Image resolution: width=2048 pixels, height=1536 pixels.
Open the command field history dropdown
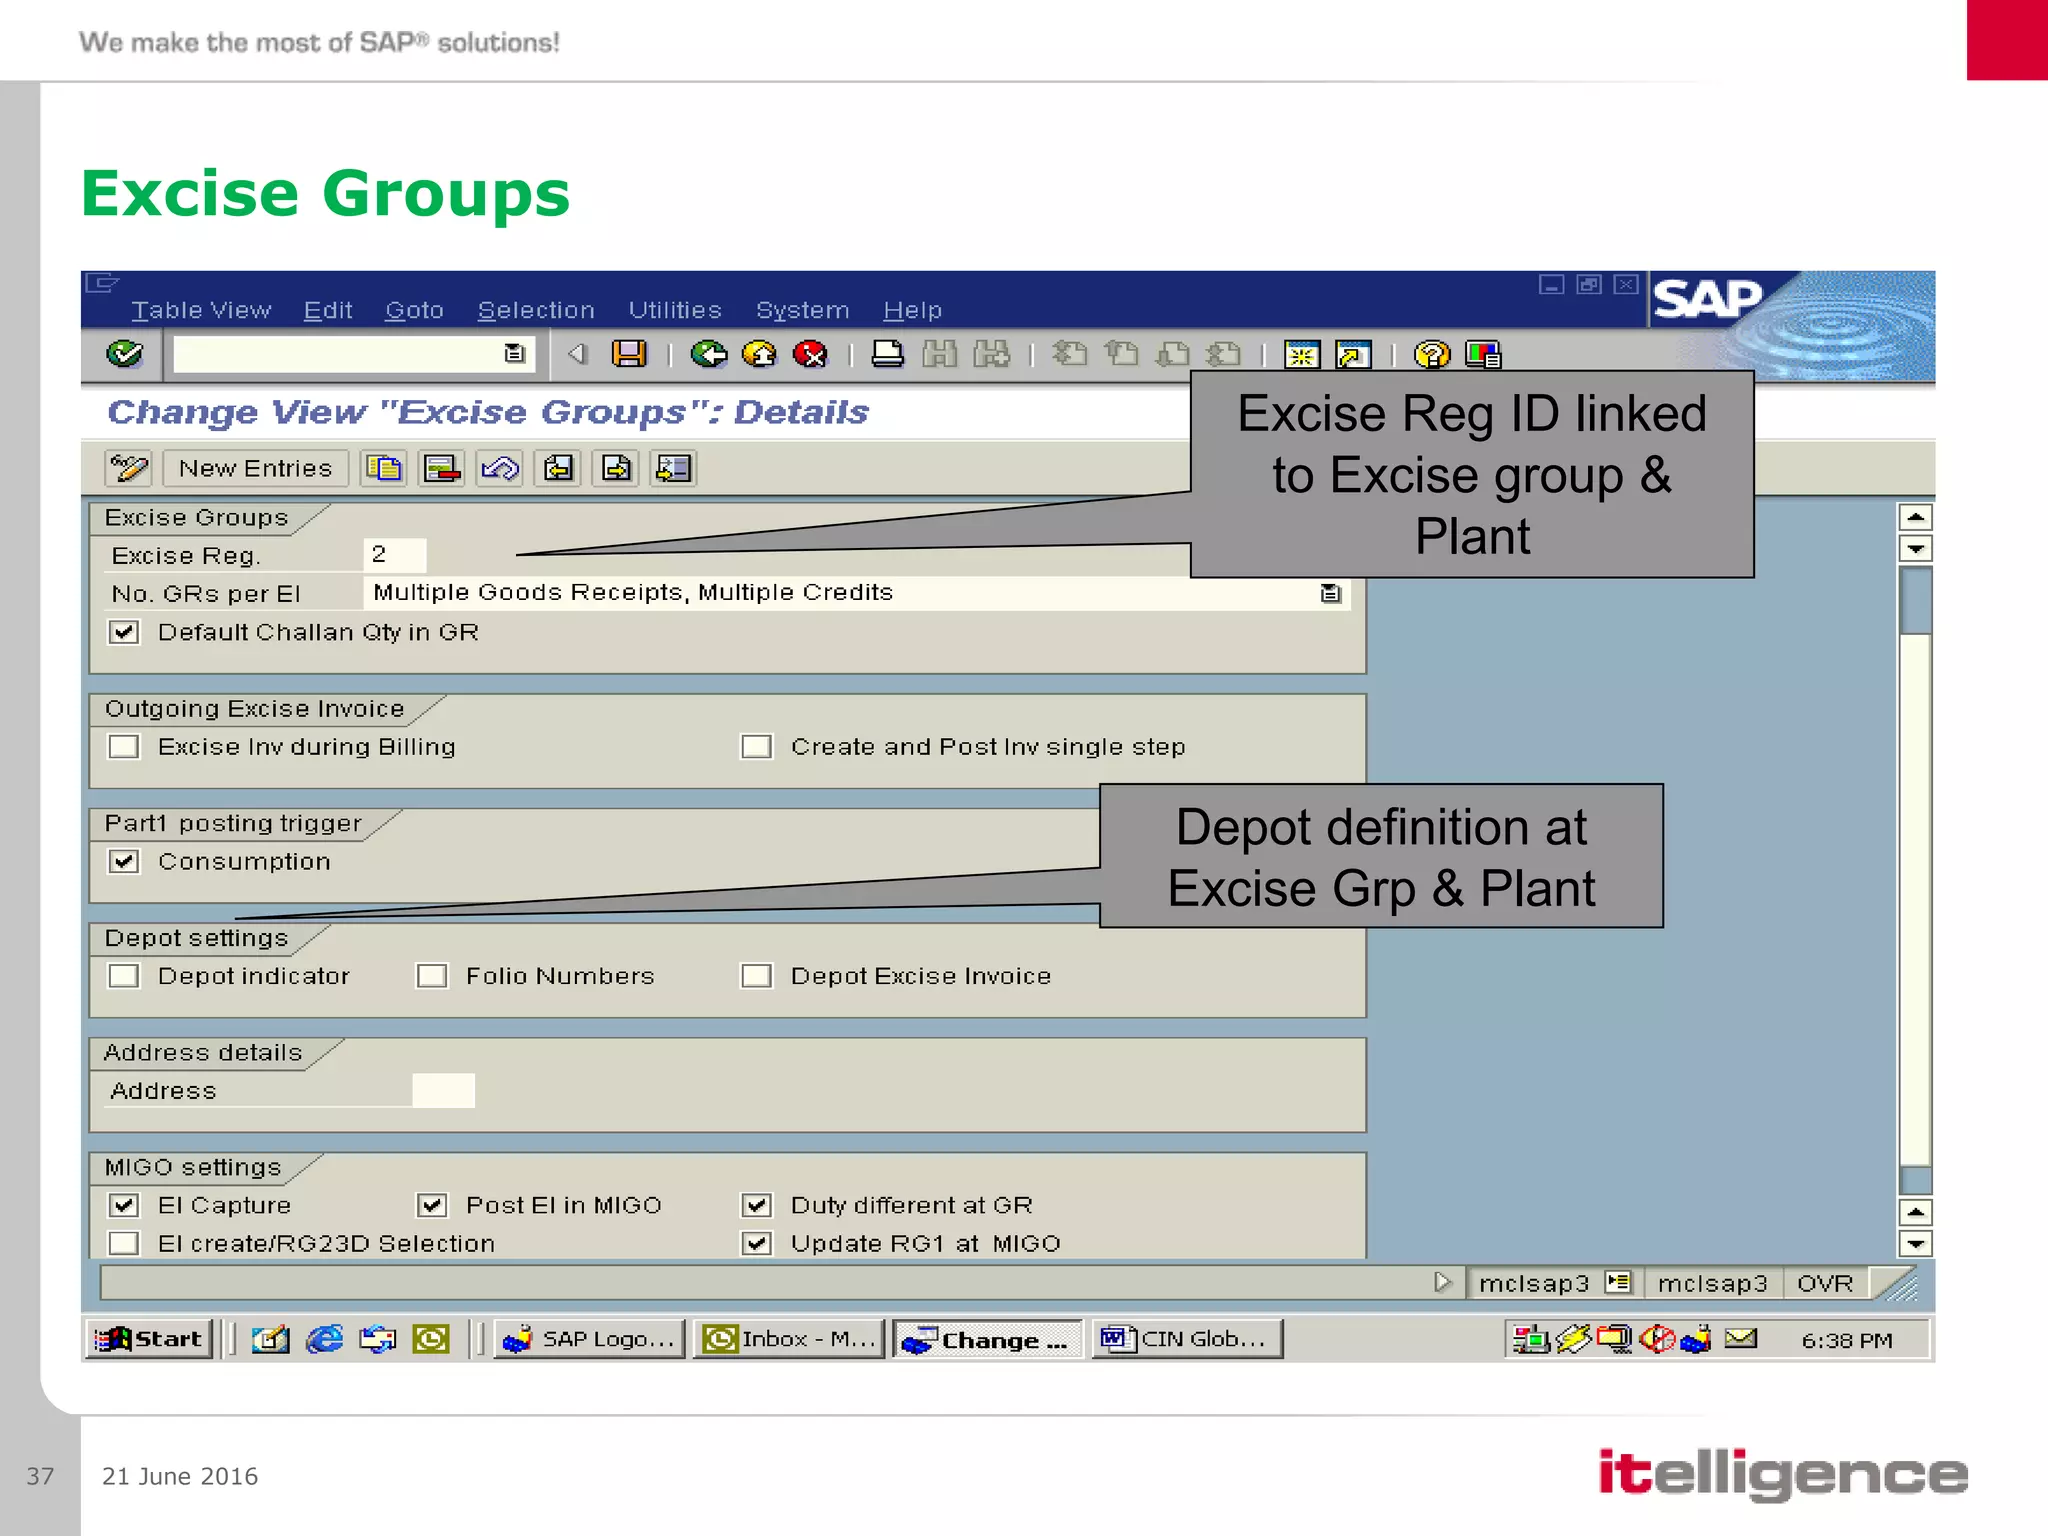[514, 353]
